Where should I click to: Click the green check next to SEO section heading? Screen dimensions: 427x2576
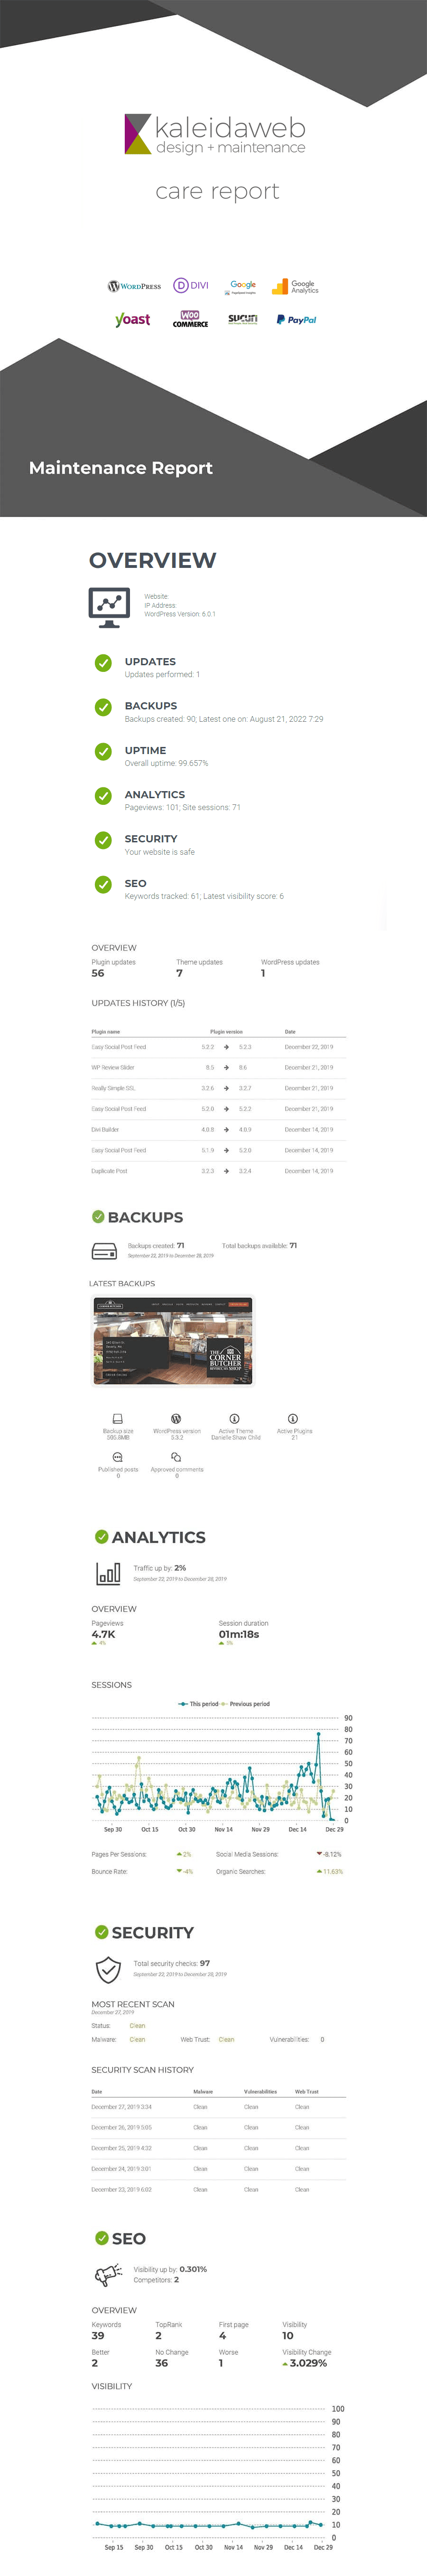pyautogui.click(x=102, y=2238)
